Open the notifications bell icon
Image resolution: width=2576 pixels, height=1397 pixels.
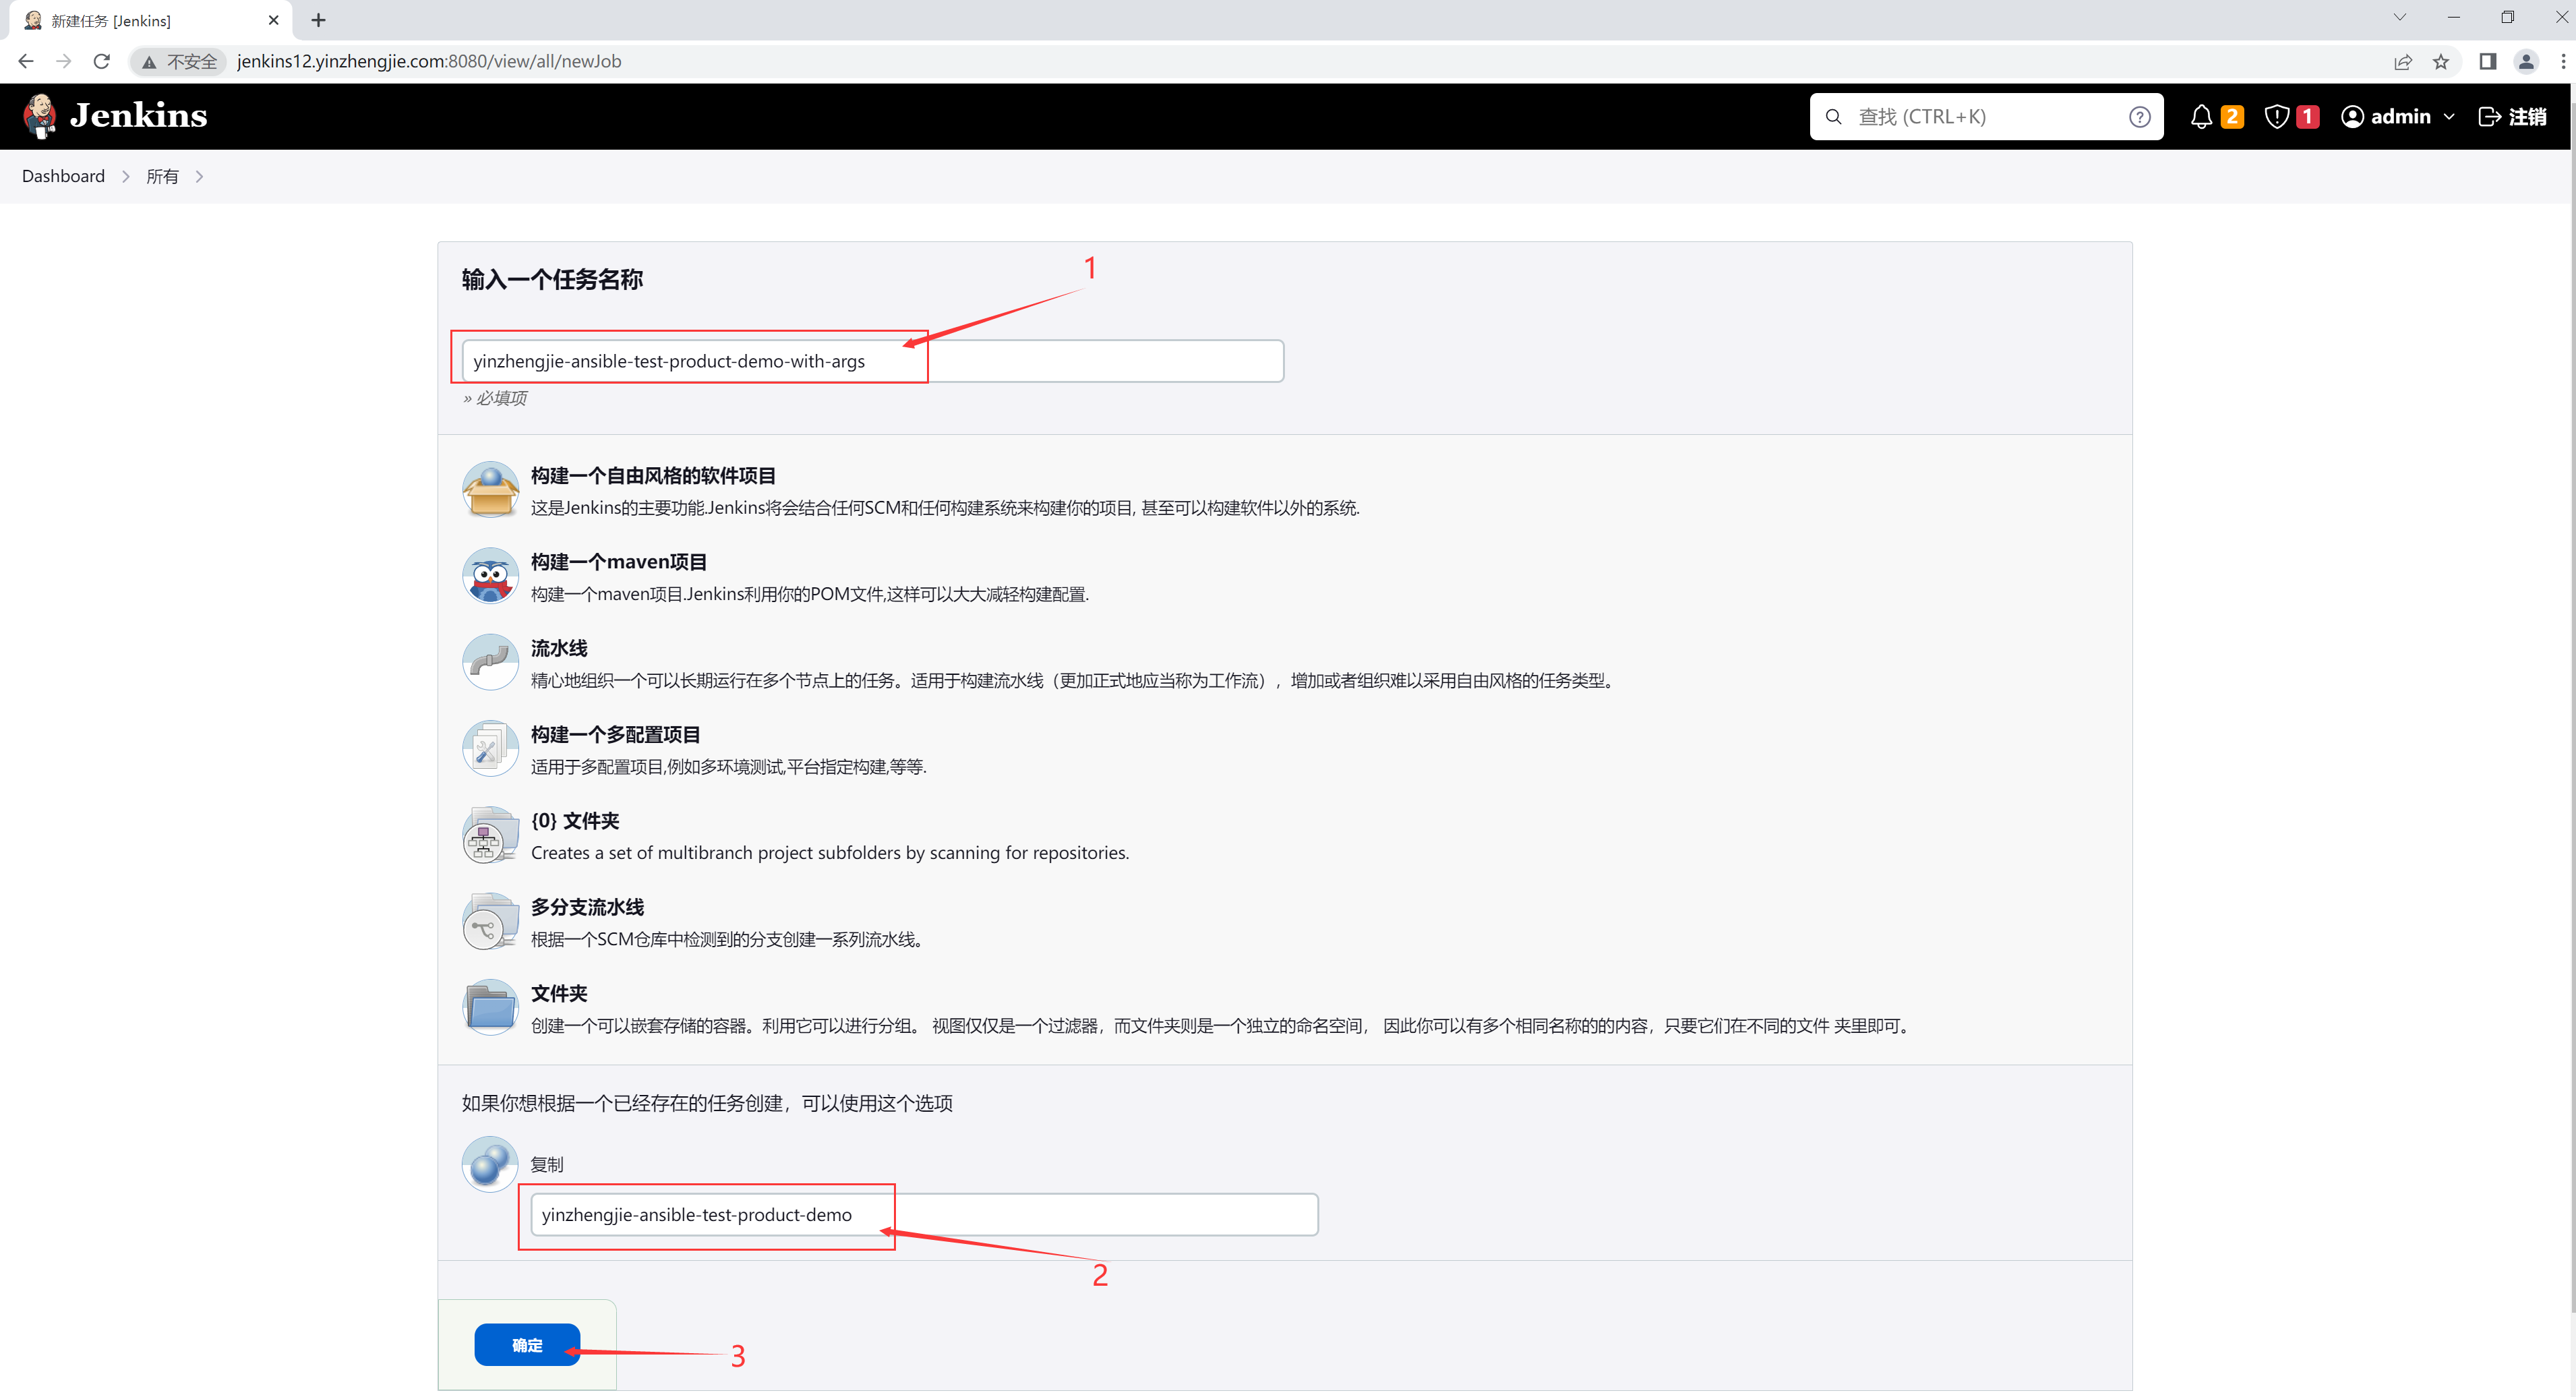[x=2201, y=117]
